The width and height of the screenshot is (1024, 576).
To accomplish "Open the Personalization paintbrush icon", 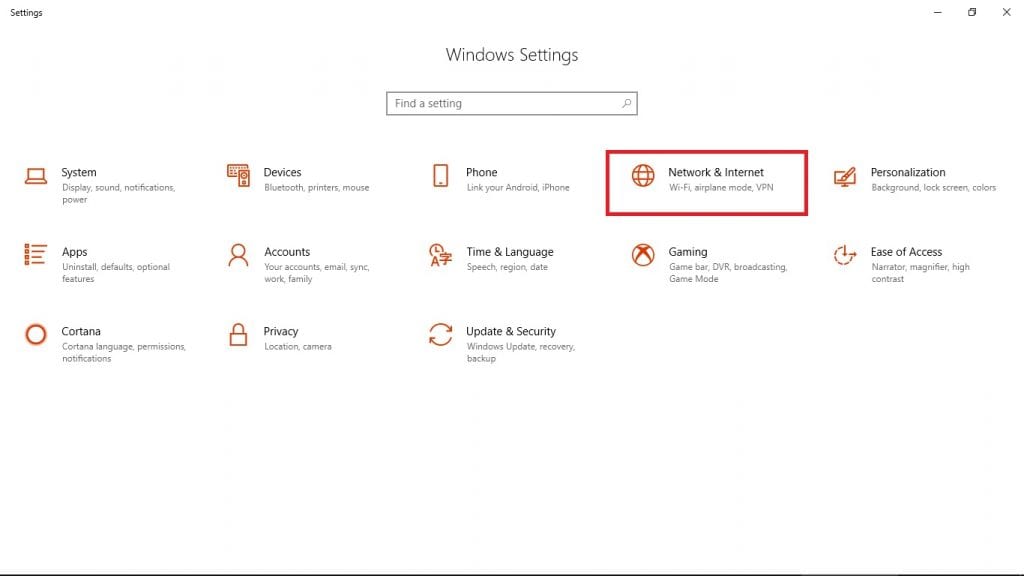I will pyautogui.click(x=844, y=176).
